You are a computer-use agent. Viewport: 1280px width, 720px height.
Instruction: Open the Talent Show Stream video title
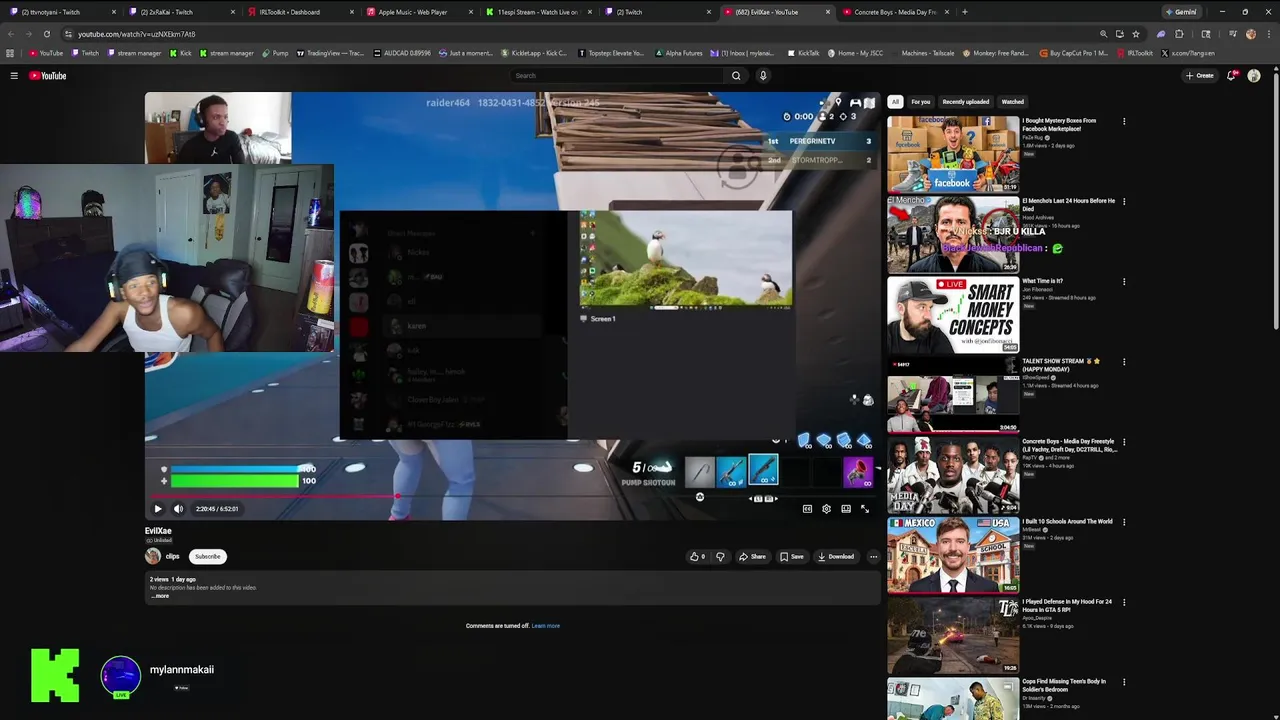click(1062, 365)
